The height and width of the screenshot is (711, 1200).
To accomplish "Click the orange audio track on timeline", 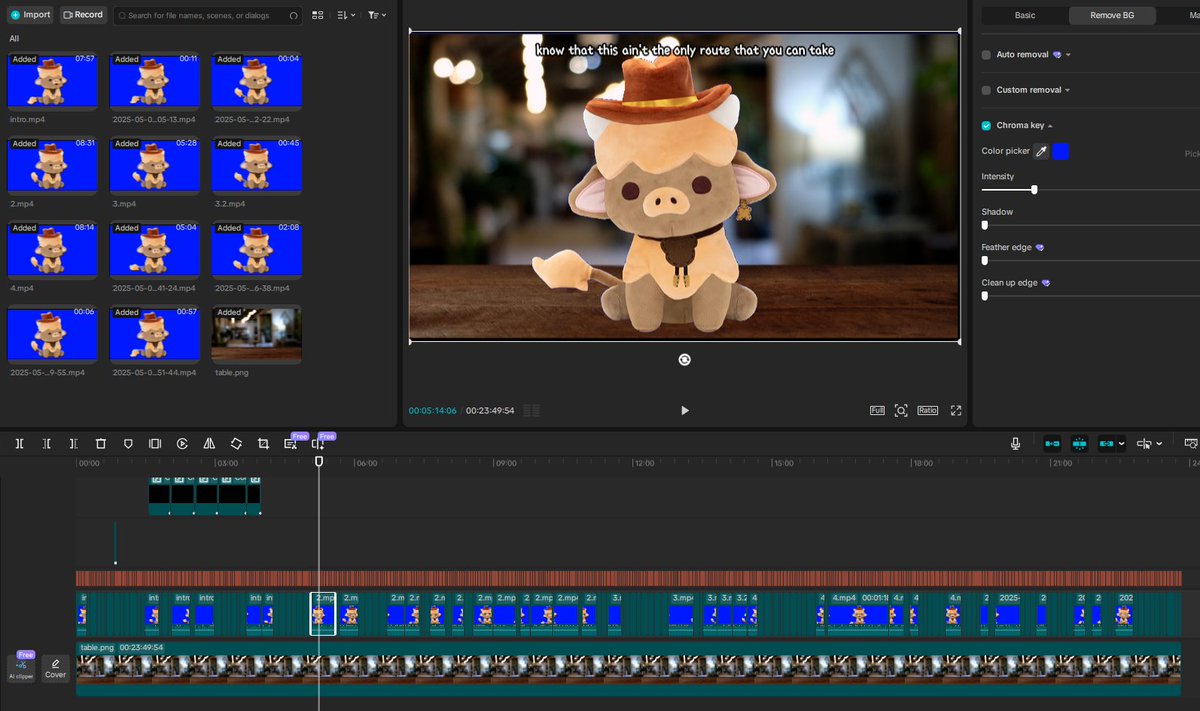I will coord(628,579).
